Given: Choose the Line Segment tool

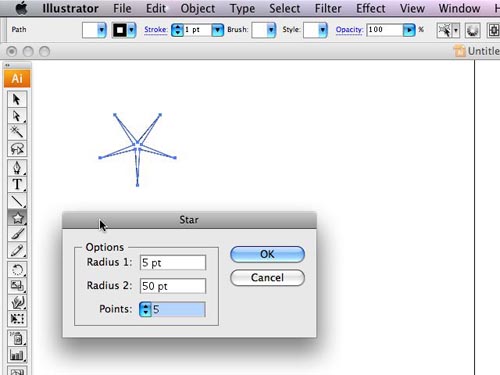Looking at the screenshot, I should (x=17, y=201).
